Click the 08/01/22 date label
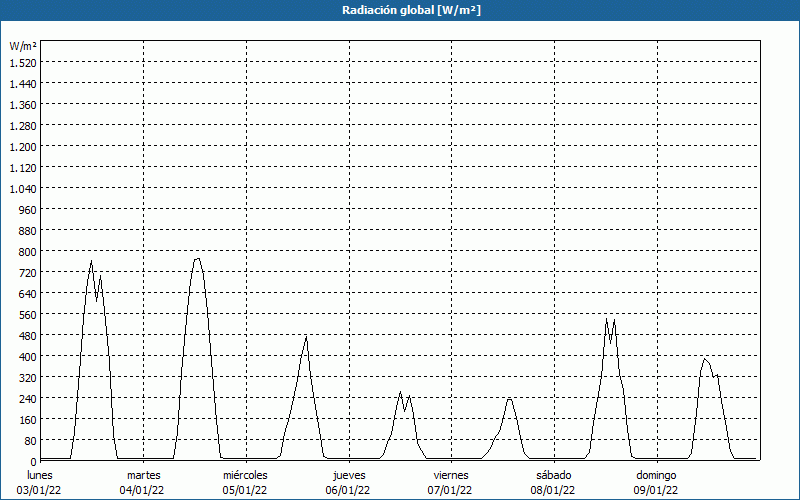Screen dimensions: 800x500 click(553, 490)
